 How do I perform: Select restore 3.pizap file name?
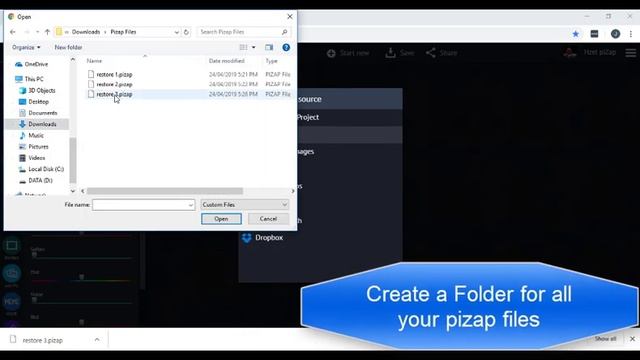[114, 94]
